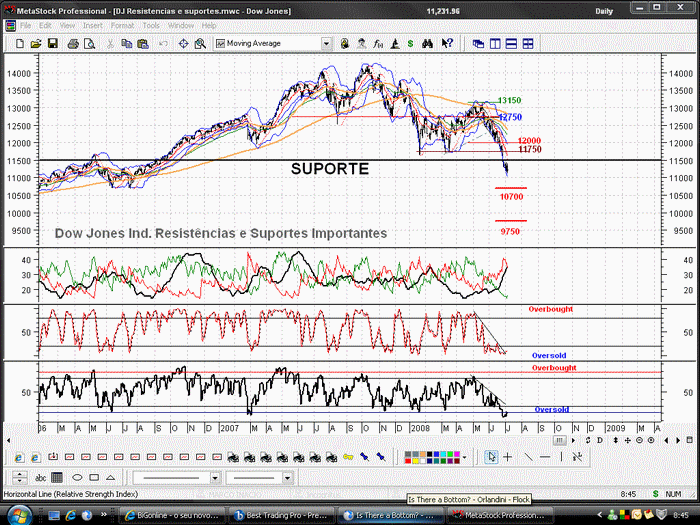This screenshot has width=700, height=525.
Task: Select the triangle drawing tool
Action: (110, 478)
